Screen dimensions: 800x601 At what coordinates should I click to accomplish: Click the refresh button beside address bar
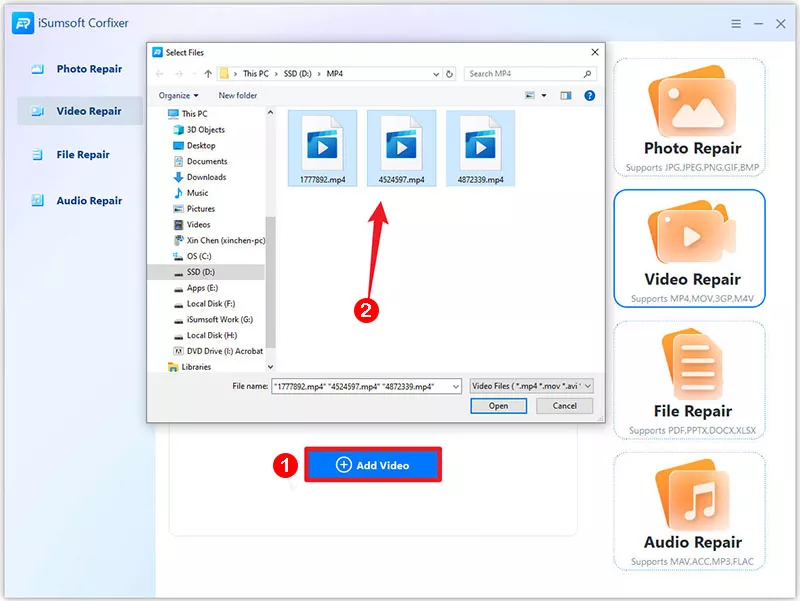451,73
